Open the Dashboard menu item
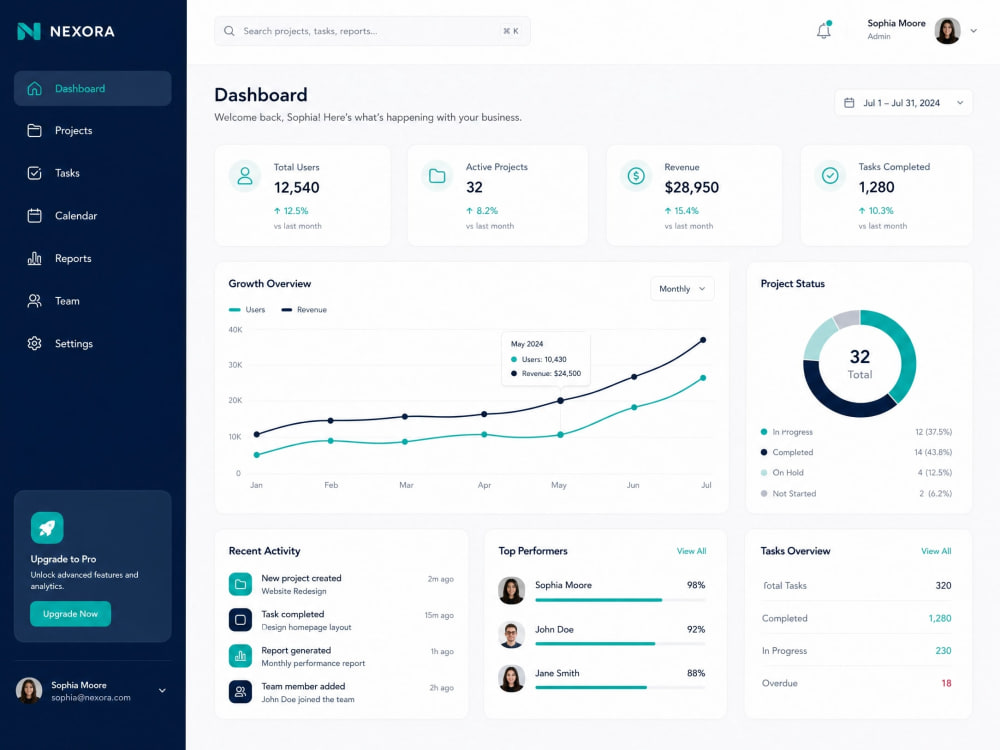1000x750 pixels. [92, 89]
